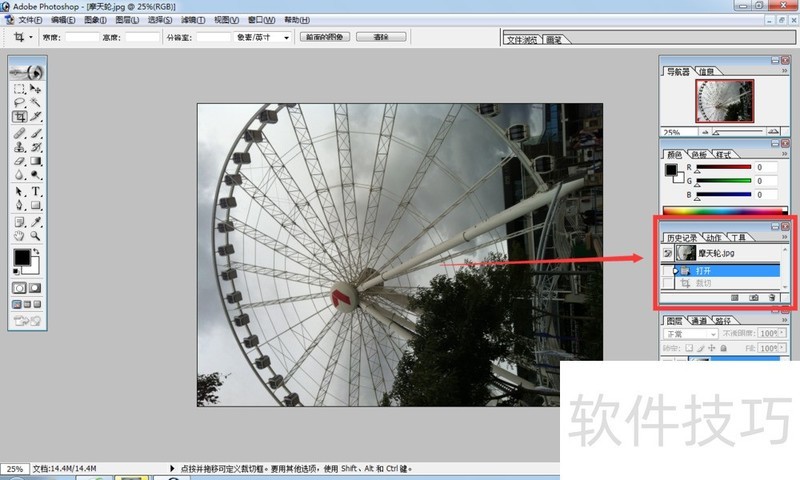Create new document from current history state
The height and width of the screenshot is (480, 800).
click(x=735, y=297)
